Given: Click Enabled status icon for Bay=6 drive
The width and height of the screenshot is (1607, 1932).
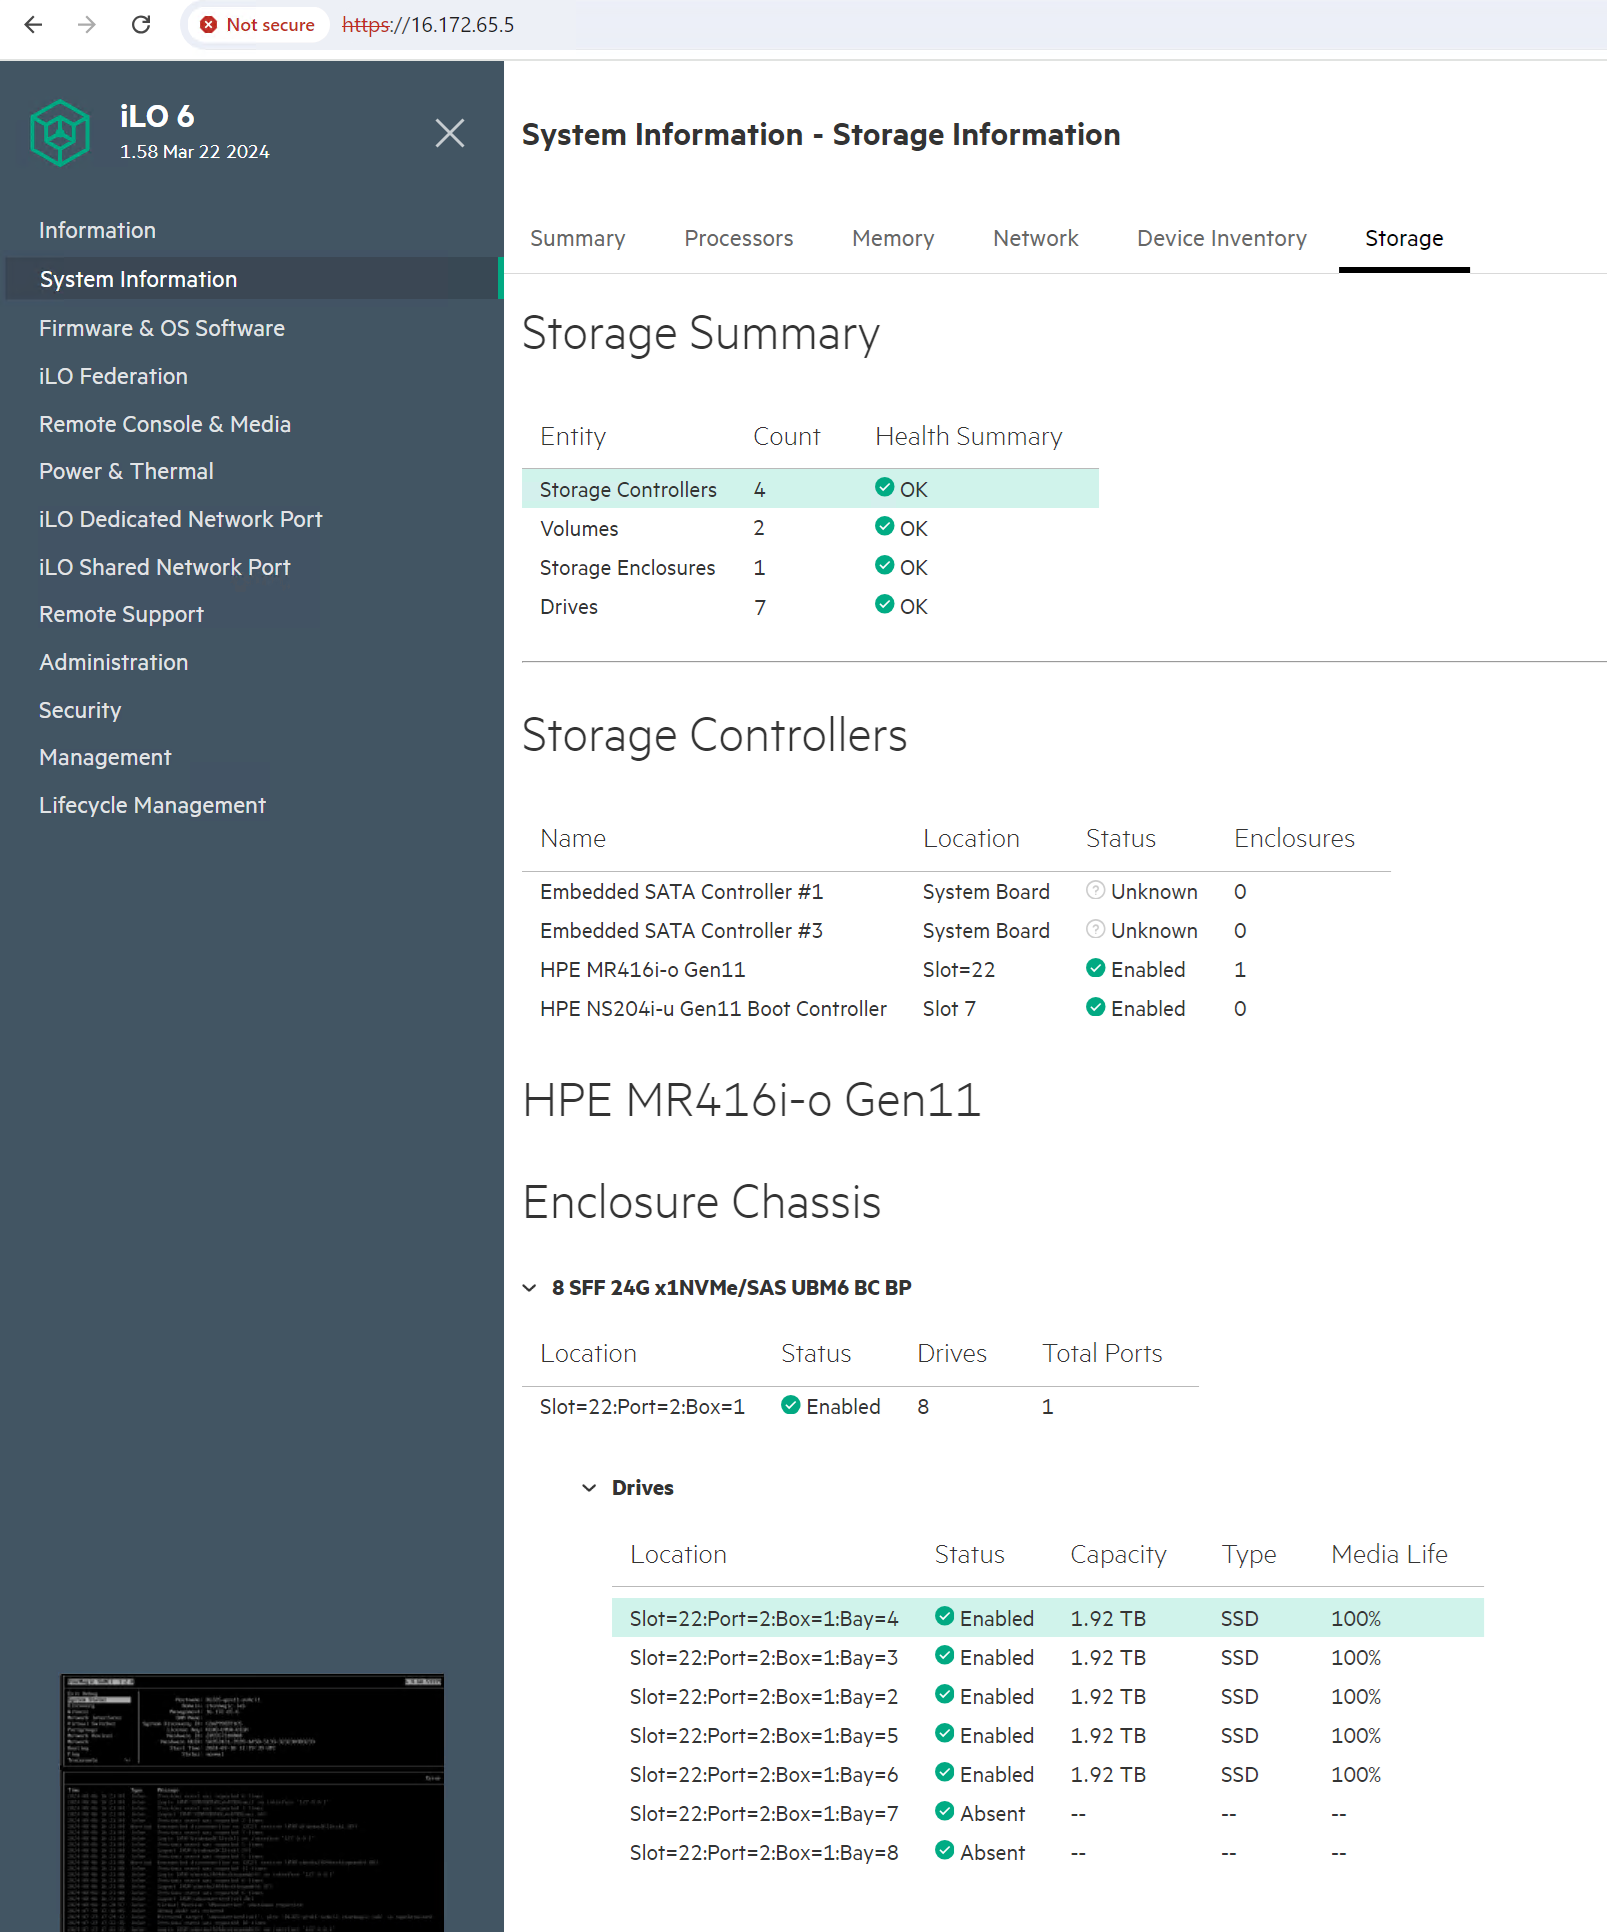Looking at the screenshot, I should click(x=945, y=1772).
